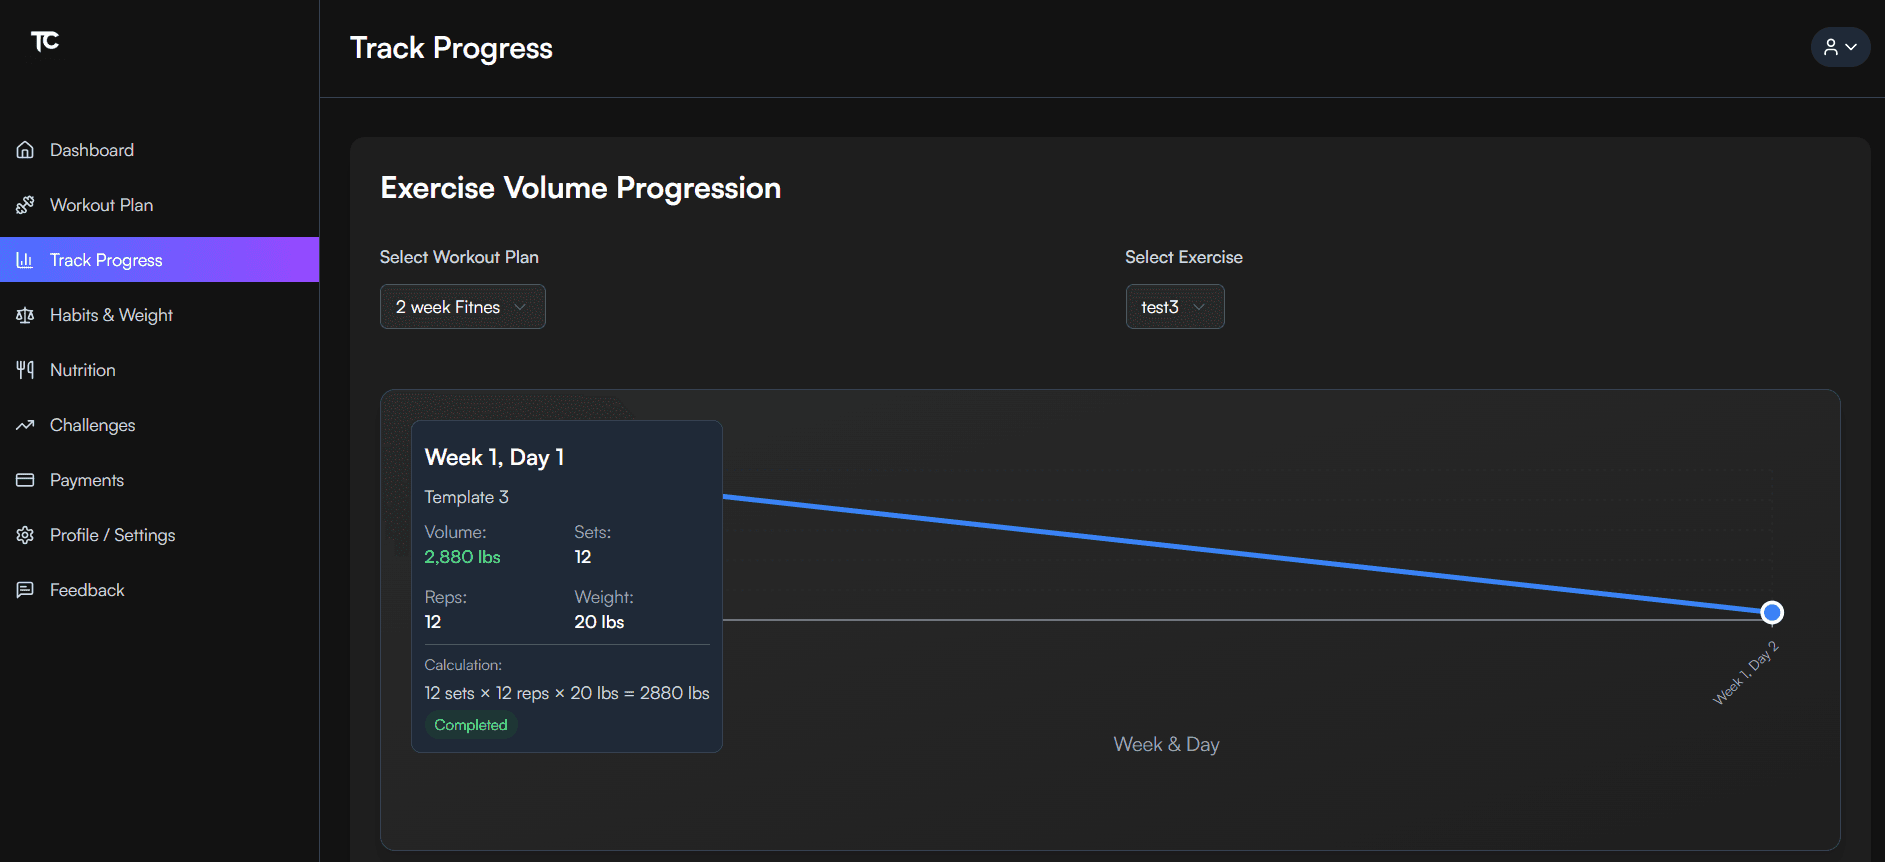Screen dimensions: 1885x862
Task: Navigate to the Workout Plan page
Action: click(x=102, y=204)
